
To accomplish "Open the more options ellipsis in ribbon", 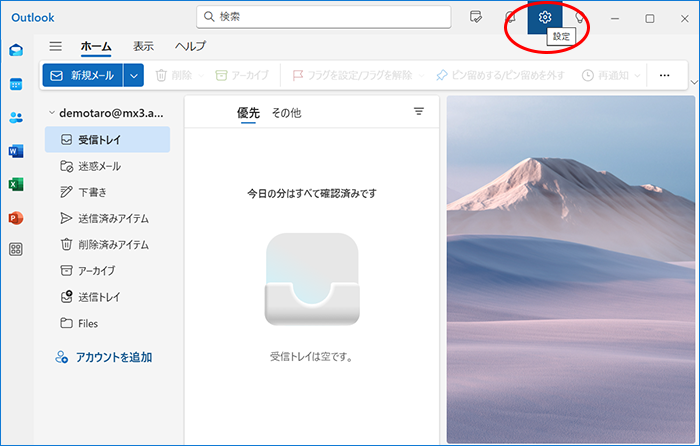I will [x=664, y=75].
